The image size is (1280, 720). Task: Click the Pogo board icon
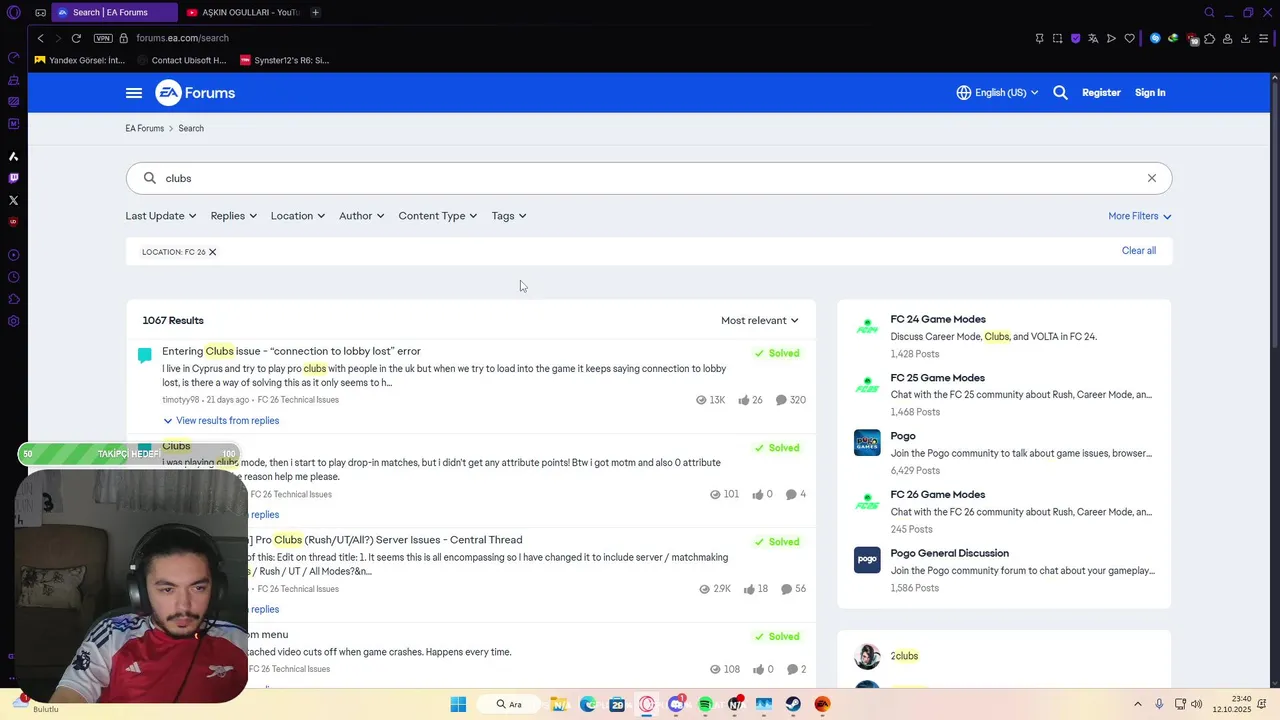pyautogui.click(x=867, y=443)
